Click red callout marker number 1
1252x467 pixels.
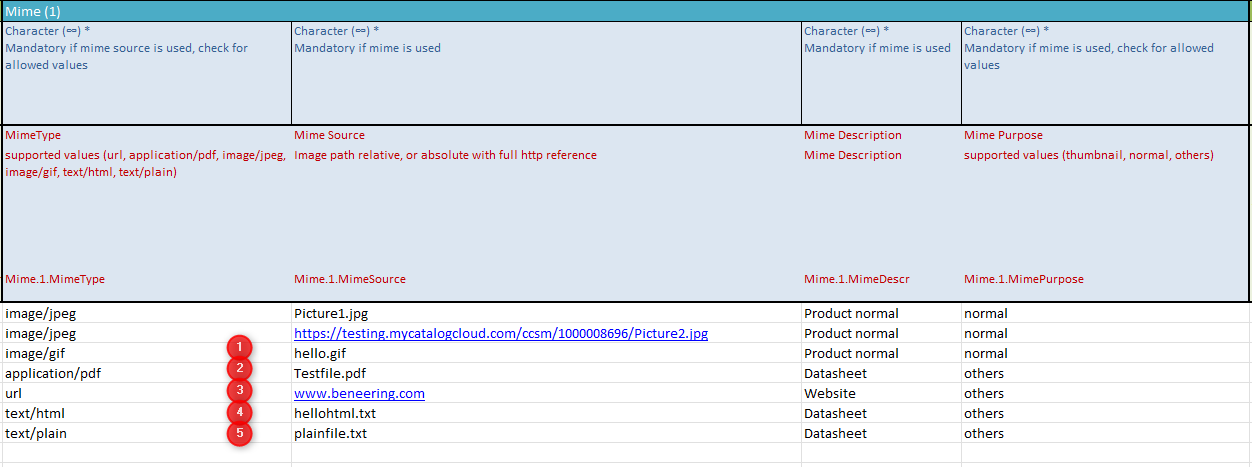(x=239, y=348)
